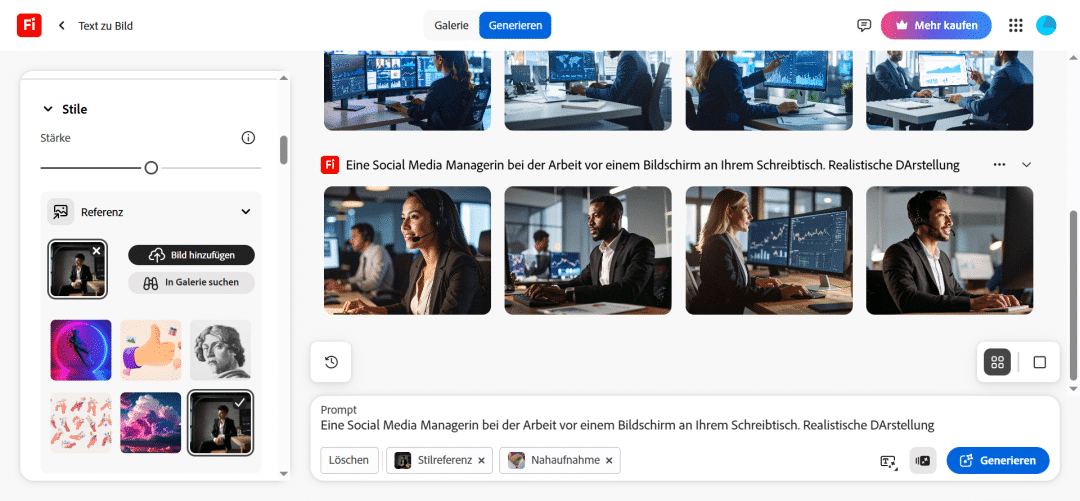The height and width of the screenshot is (501, 1080).
Task: Open the user profile avatar
Action: 1046,25
